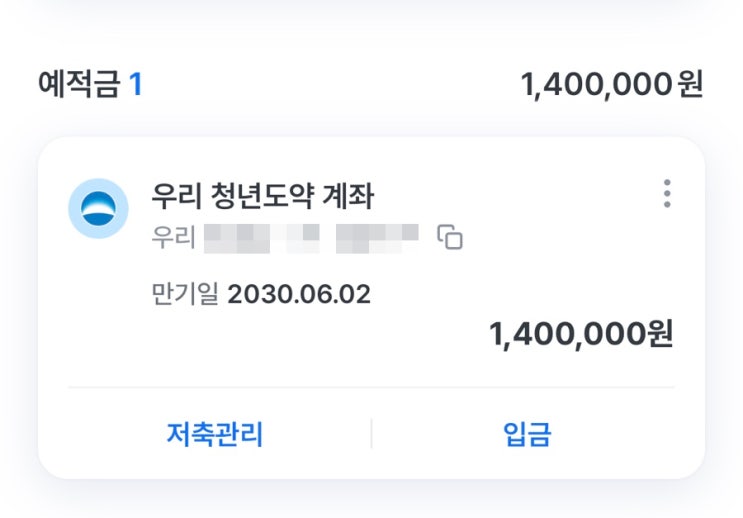Tap the last blurred account number segment
This screenshot has width=743, height=518.
376,238
